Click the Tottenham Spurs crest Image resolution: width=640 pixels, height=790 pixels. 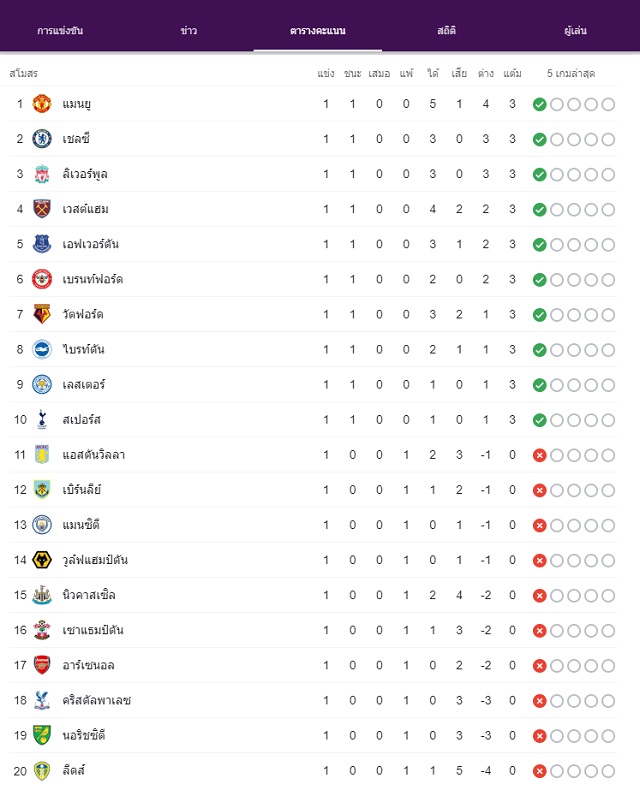(42, 419)
